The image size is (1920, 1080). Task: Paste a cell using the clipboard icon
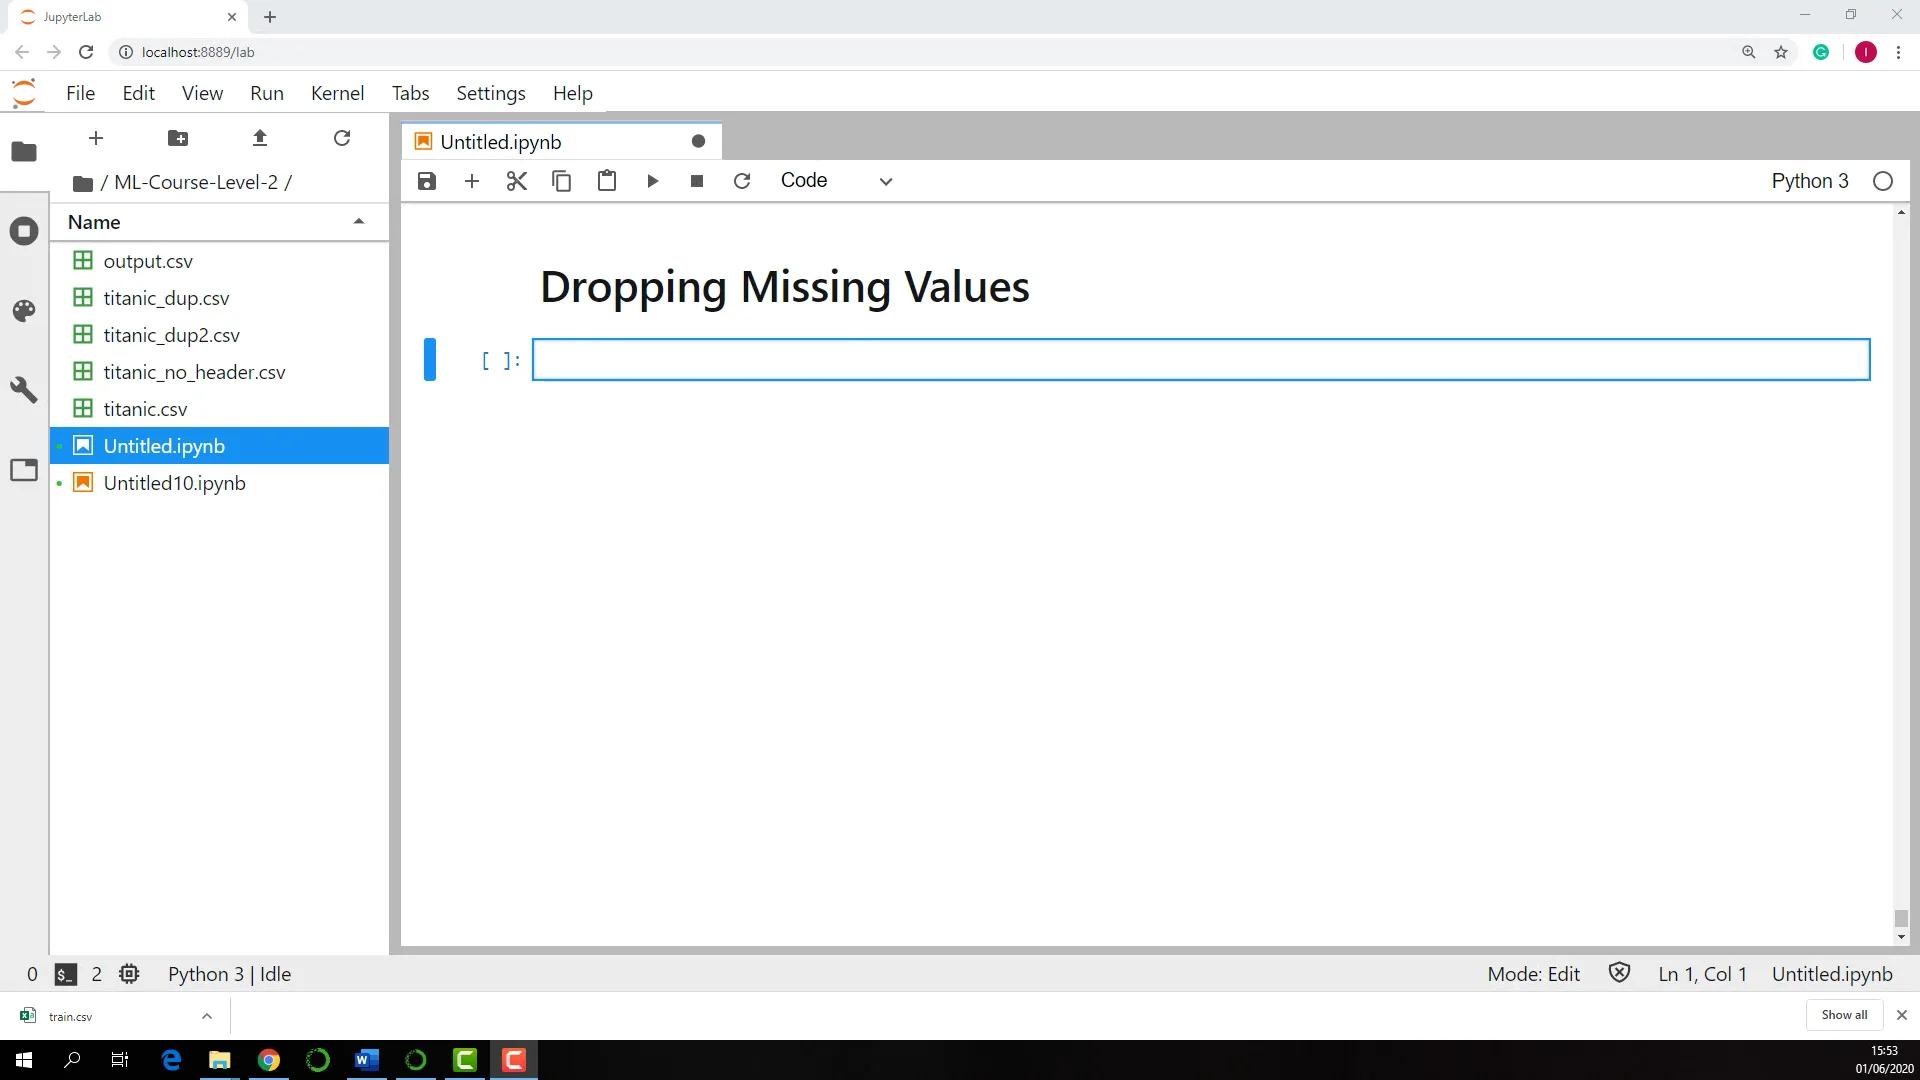point(606,181)
